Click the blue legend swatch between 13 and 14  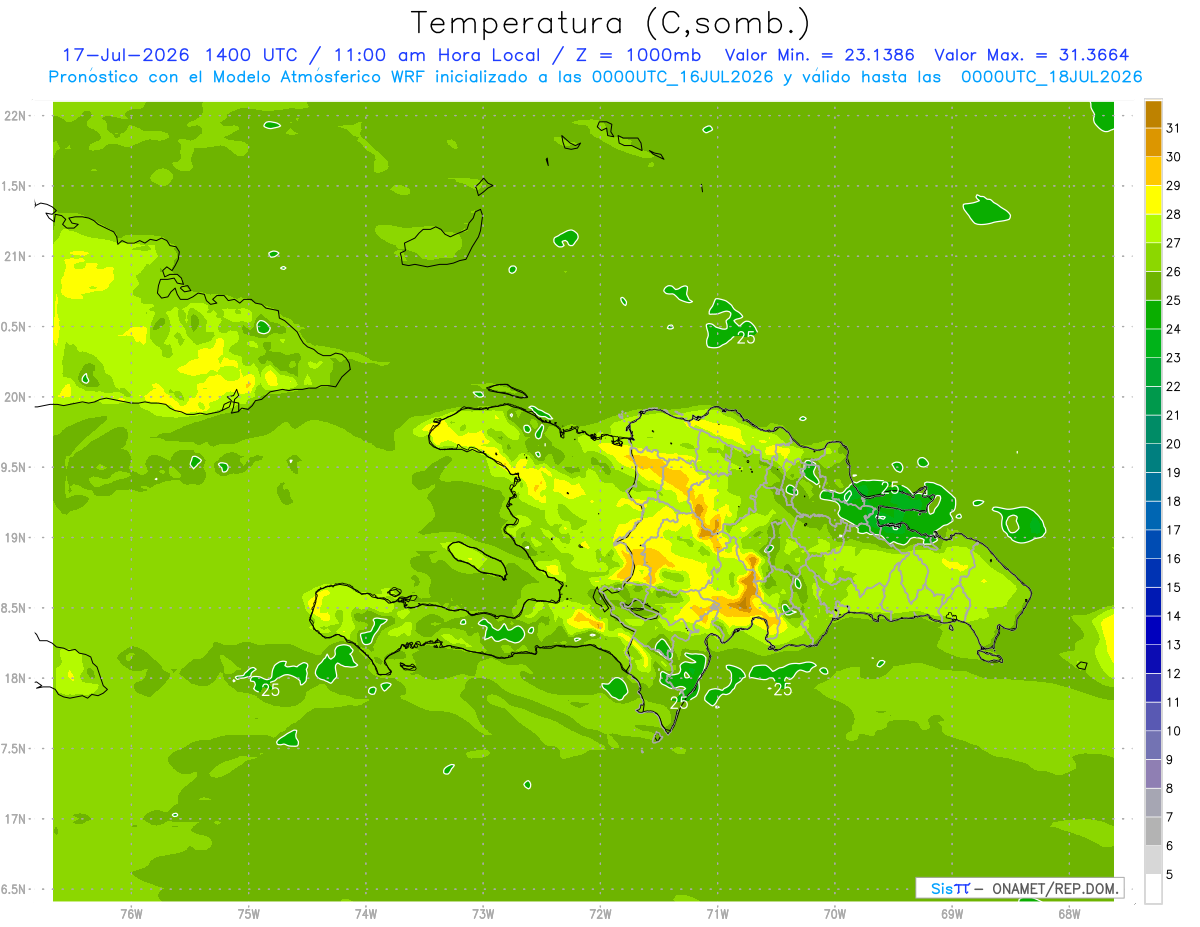coord(1153,630)
